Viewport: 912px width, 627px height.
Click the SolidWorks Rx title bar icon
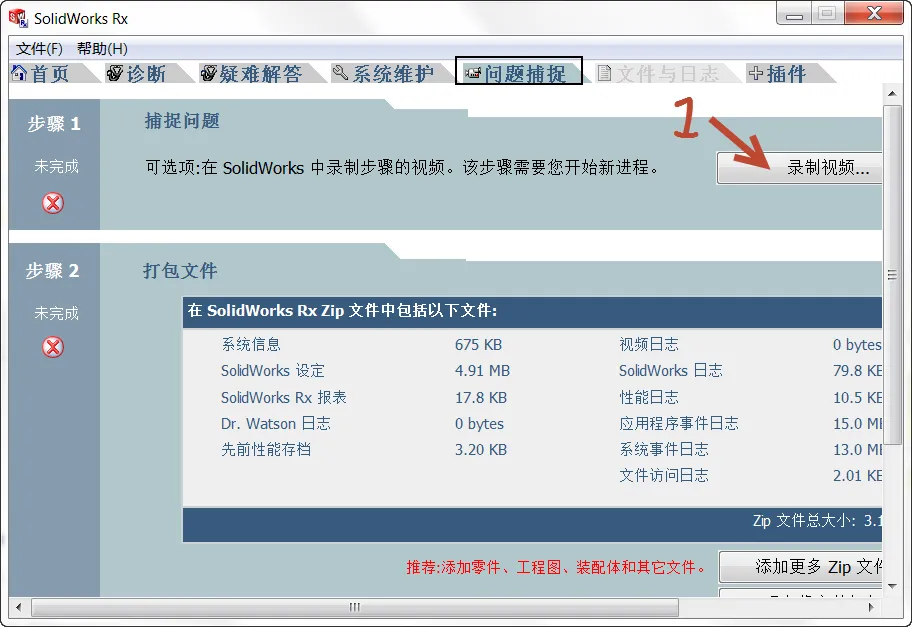[x=18, y=18]
